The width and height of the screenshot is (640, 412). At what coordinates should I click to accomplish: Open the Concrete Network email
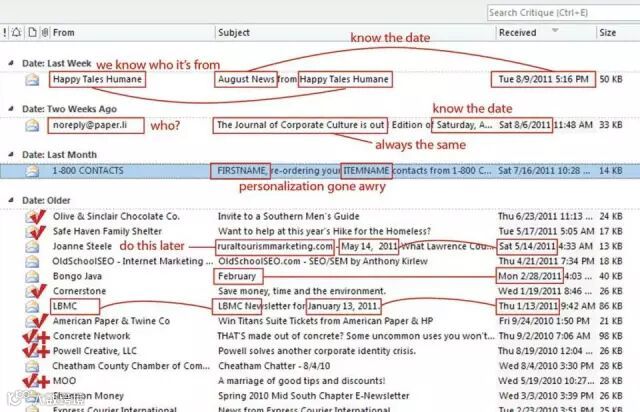coord(91,336)
